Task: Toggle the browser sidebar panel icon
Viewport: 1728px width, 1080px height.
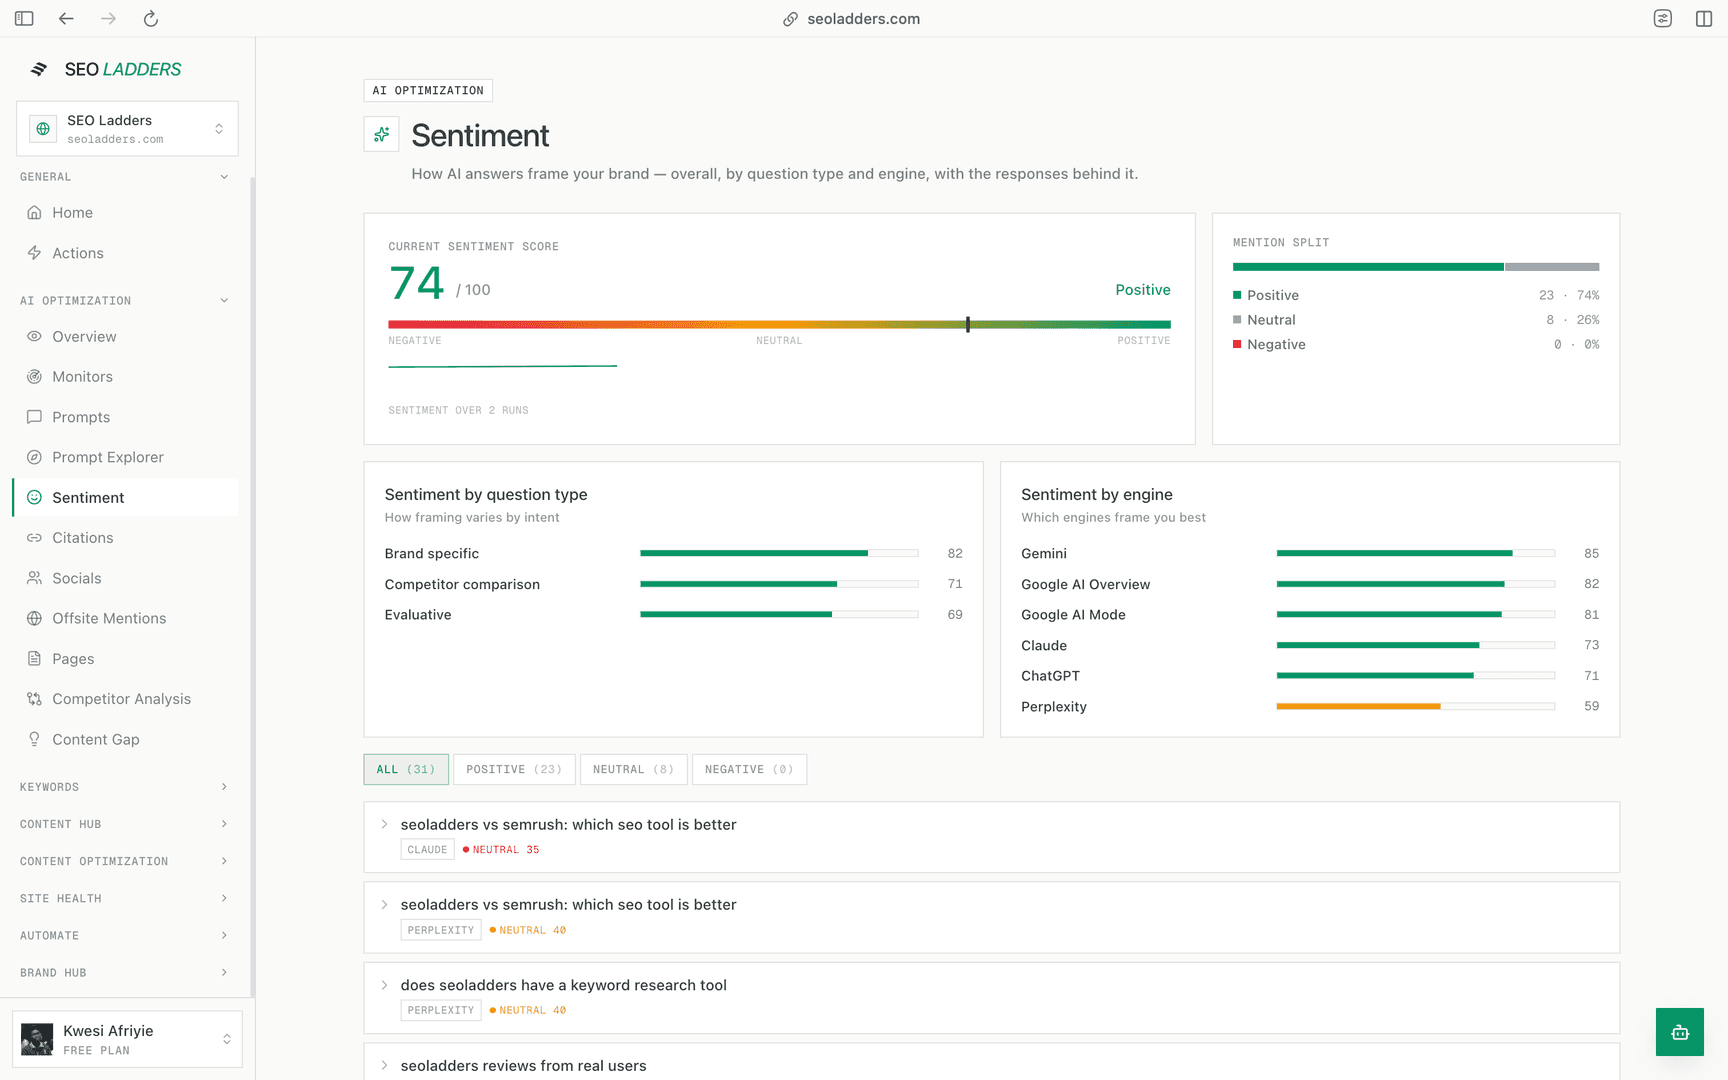Action: 24,19
